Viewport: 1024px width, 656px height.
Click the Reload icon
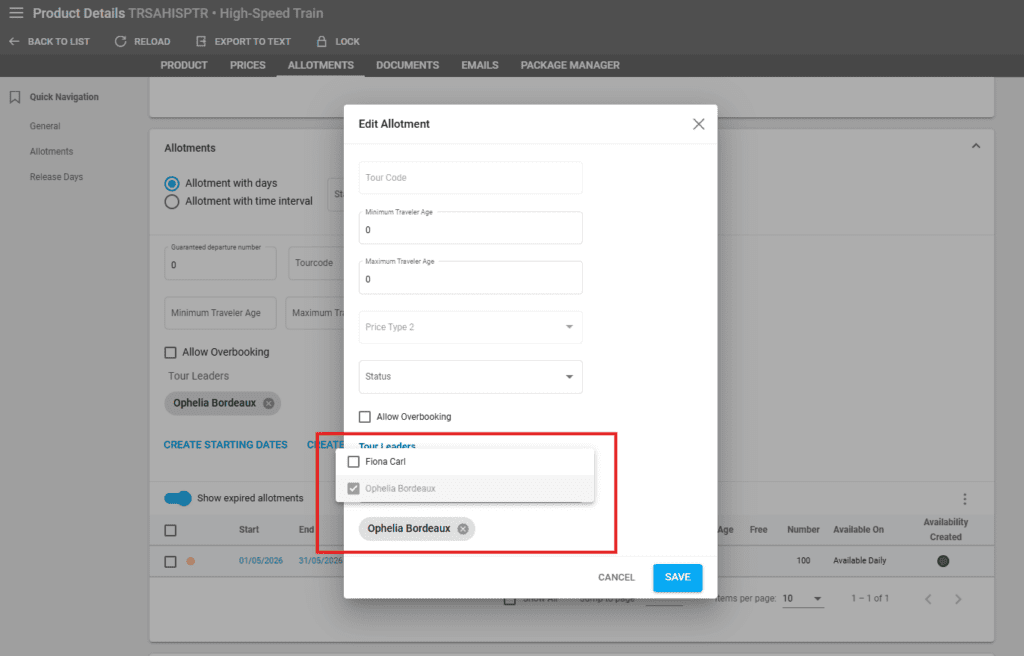(x=121, y=42)
